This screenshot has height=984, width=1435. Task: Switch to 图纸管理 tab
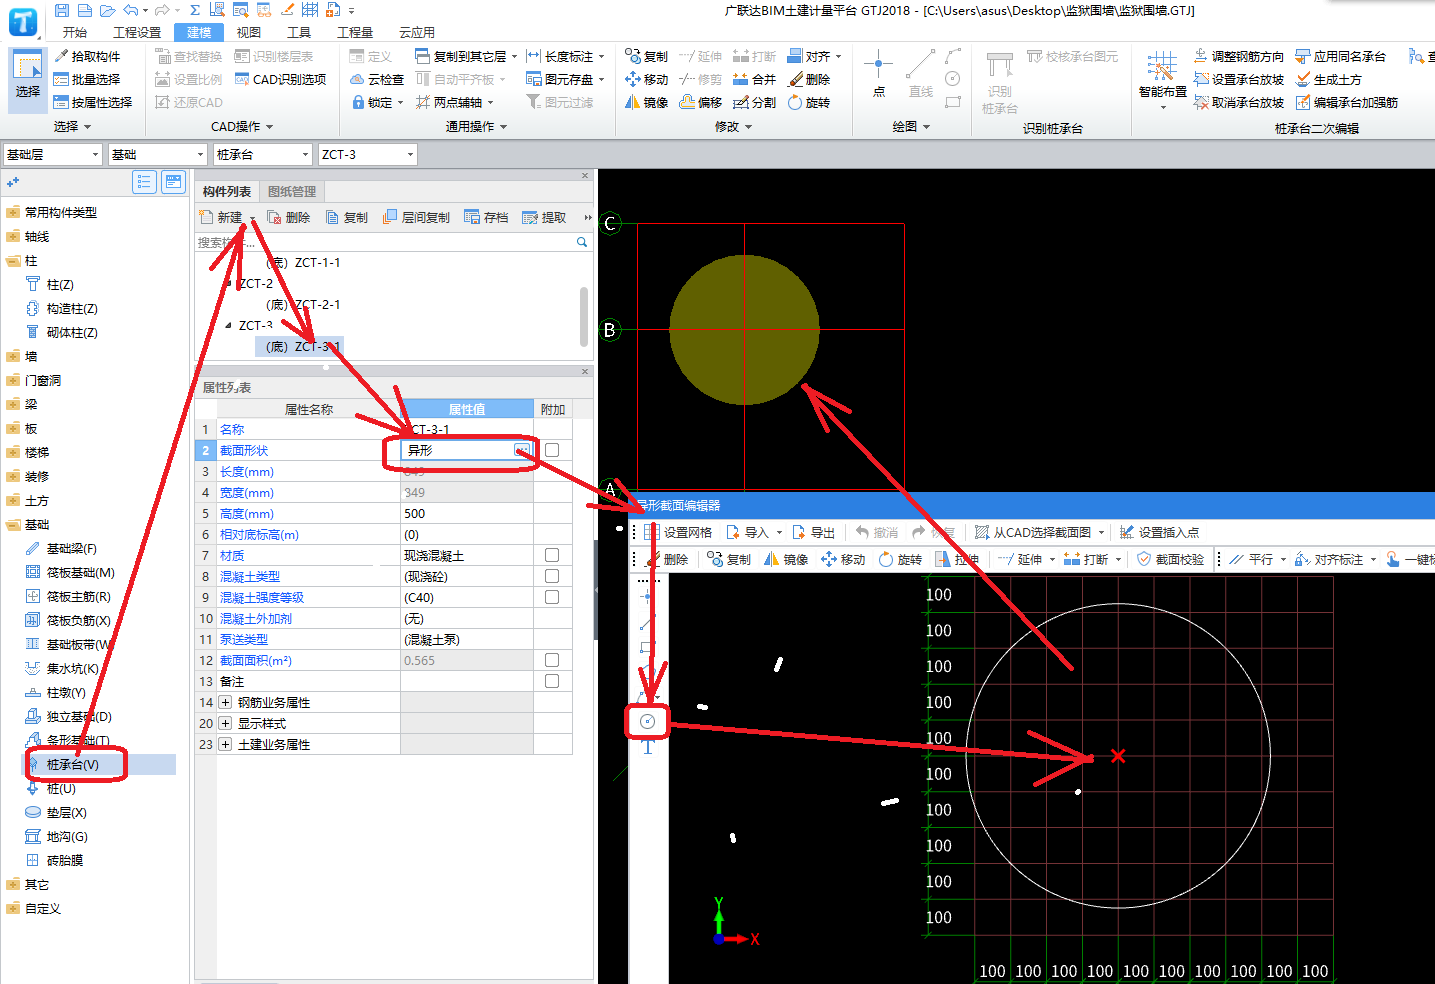(292, 191)
